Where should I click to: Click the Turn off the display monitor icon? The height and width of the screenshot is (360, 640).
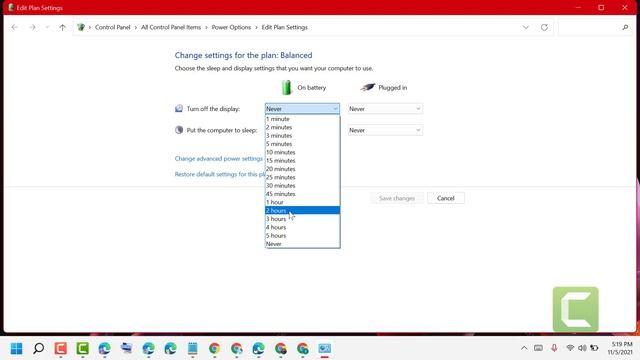coord(179,109)
